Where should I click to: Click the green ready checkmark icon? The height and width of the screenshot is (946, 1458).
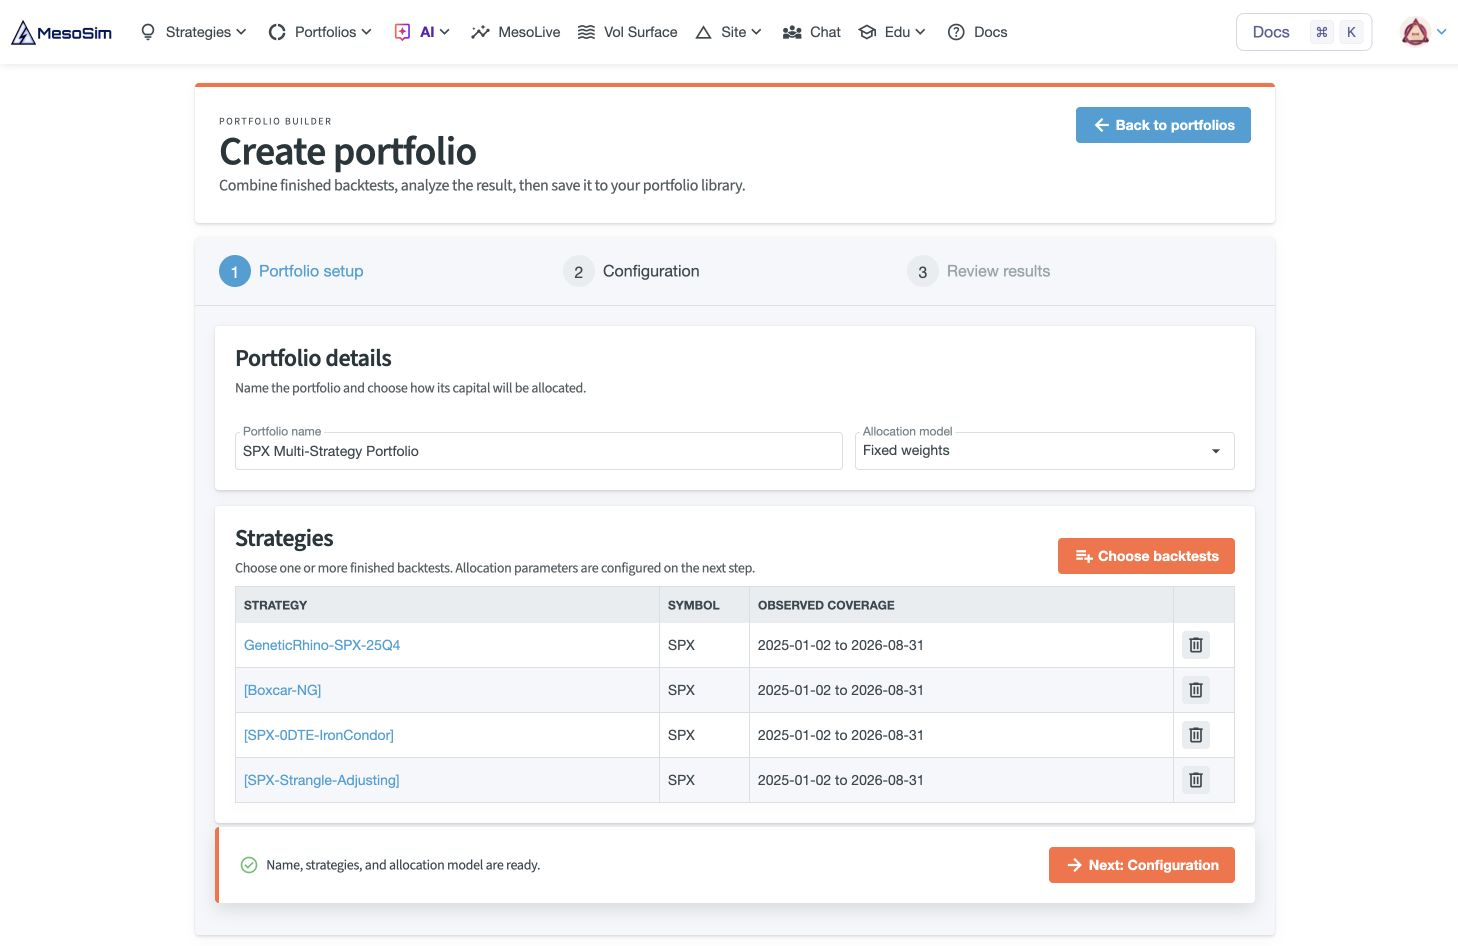point(249,865)
